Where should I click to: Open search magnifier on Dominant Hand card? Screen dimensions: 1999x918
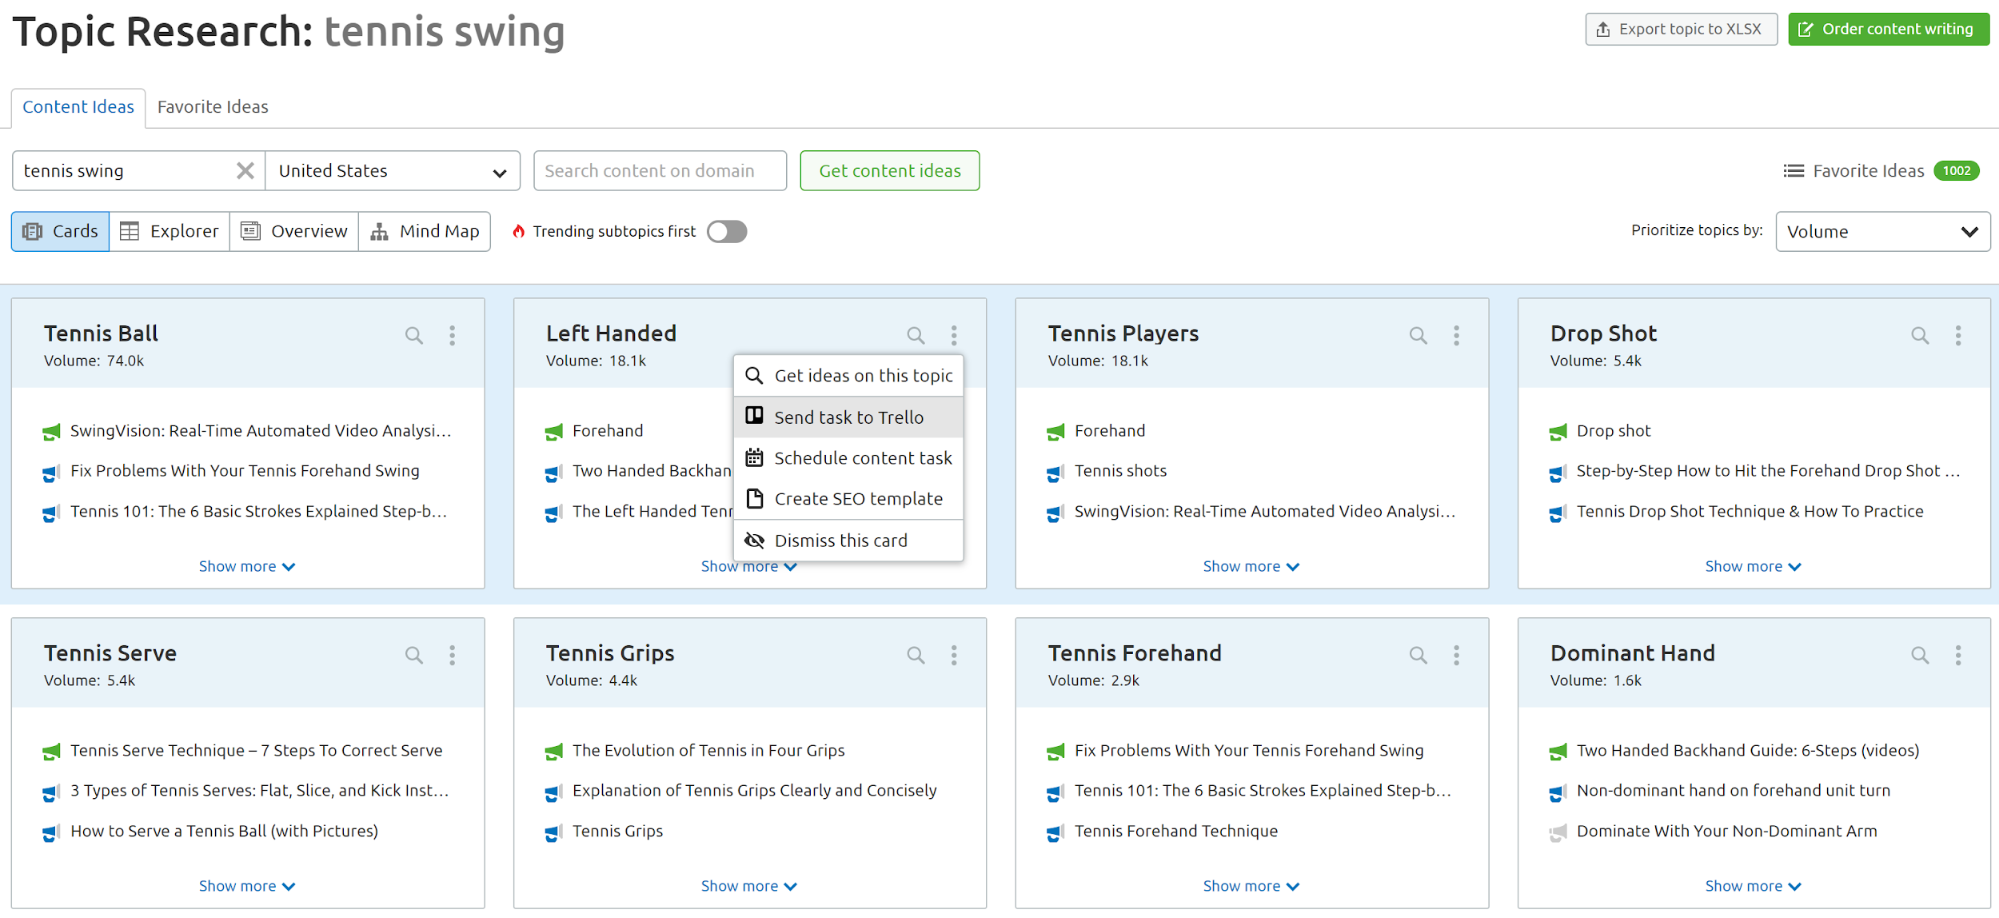[1919, 655]
